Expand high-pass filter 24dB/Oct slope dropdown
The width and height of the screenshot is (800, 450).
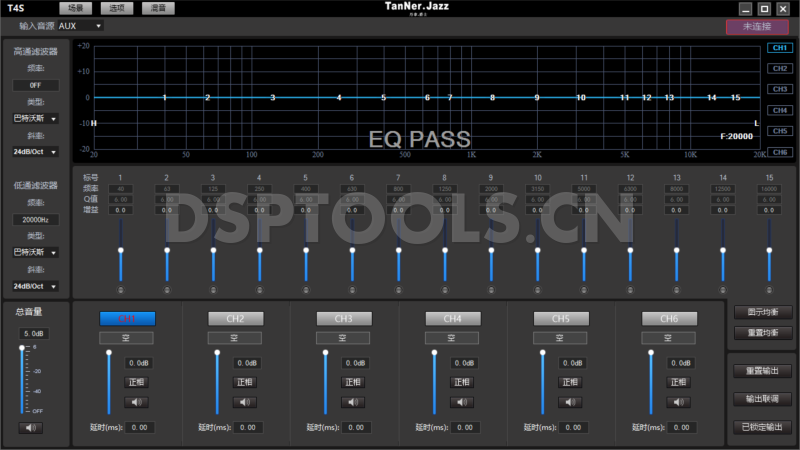tap(35, 152)
